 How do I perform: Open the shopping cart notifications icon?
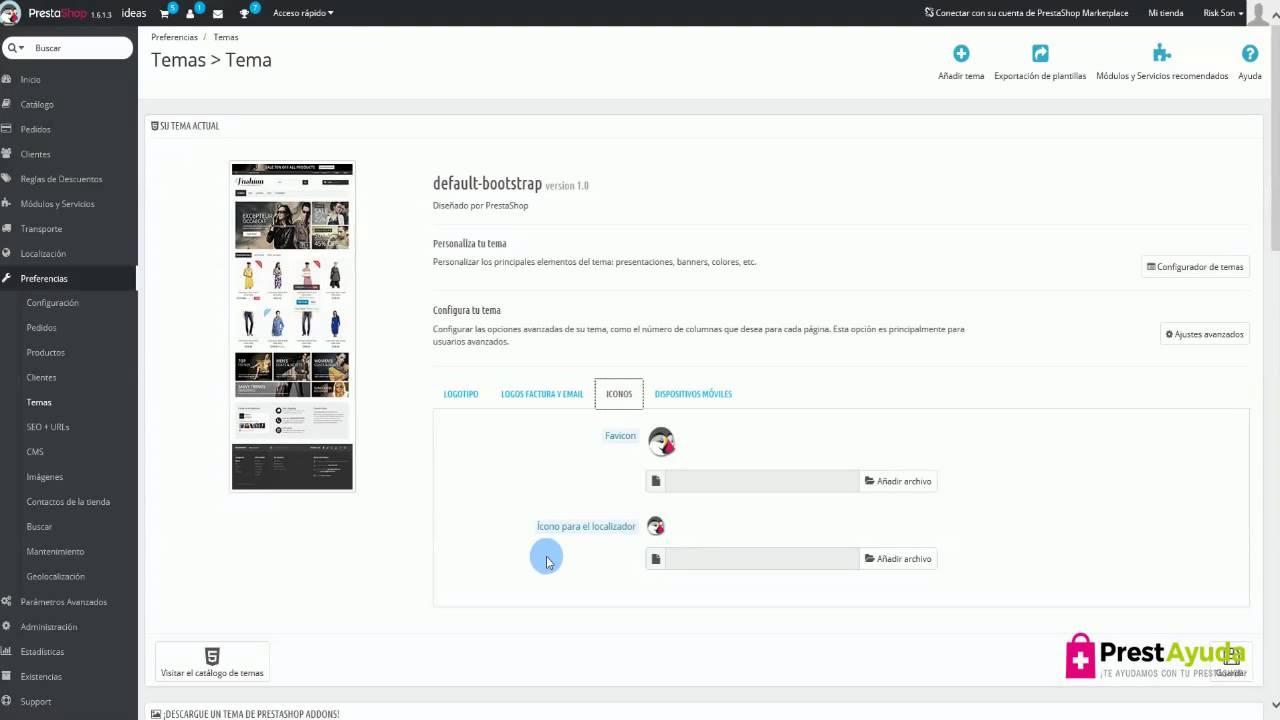pyautogui.click(x=166, y=13)
